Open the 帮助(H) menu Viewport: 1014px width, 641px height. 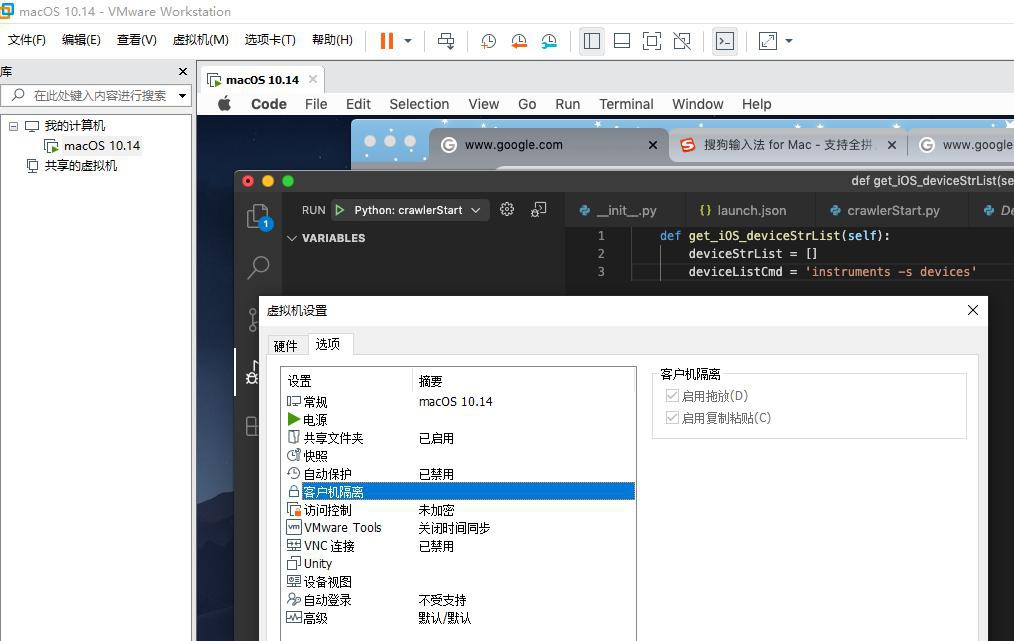coord(332,40)
